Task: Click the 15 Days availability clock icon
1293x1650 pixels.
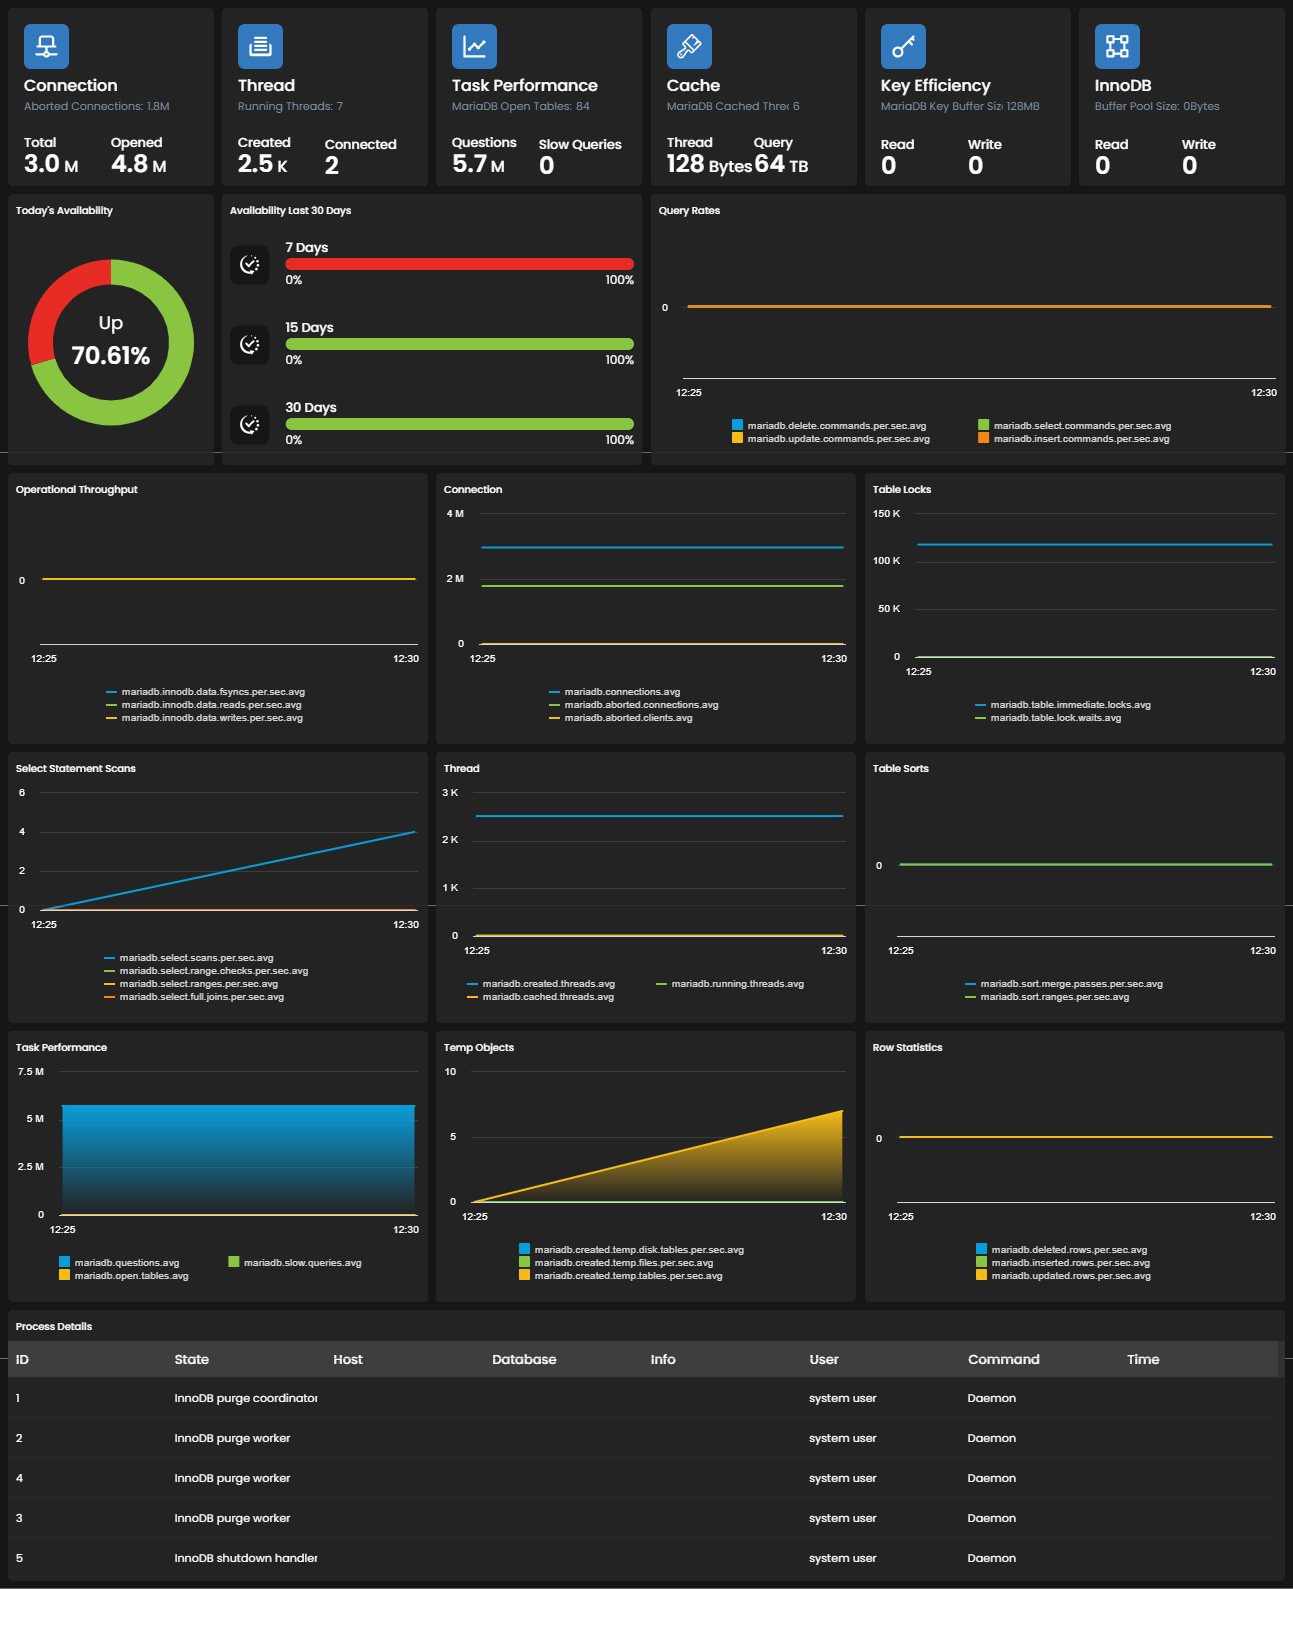Action: pyautogui.click(x=250, y=344)
